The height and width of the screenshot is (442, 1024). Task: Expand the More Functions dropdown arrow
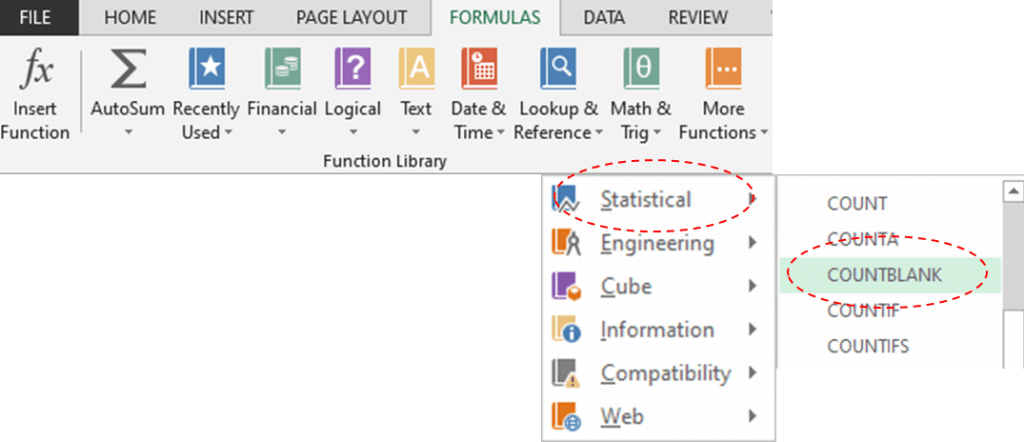(x=763, y=133)
